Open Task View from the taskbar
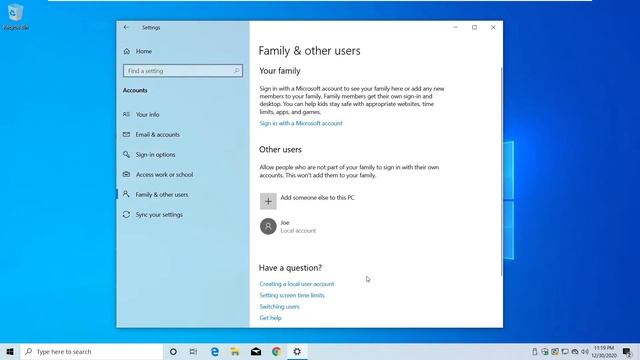 click(193, 351)
